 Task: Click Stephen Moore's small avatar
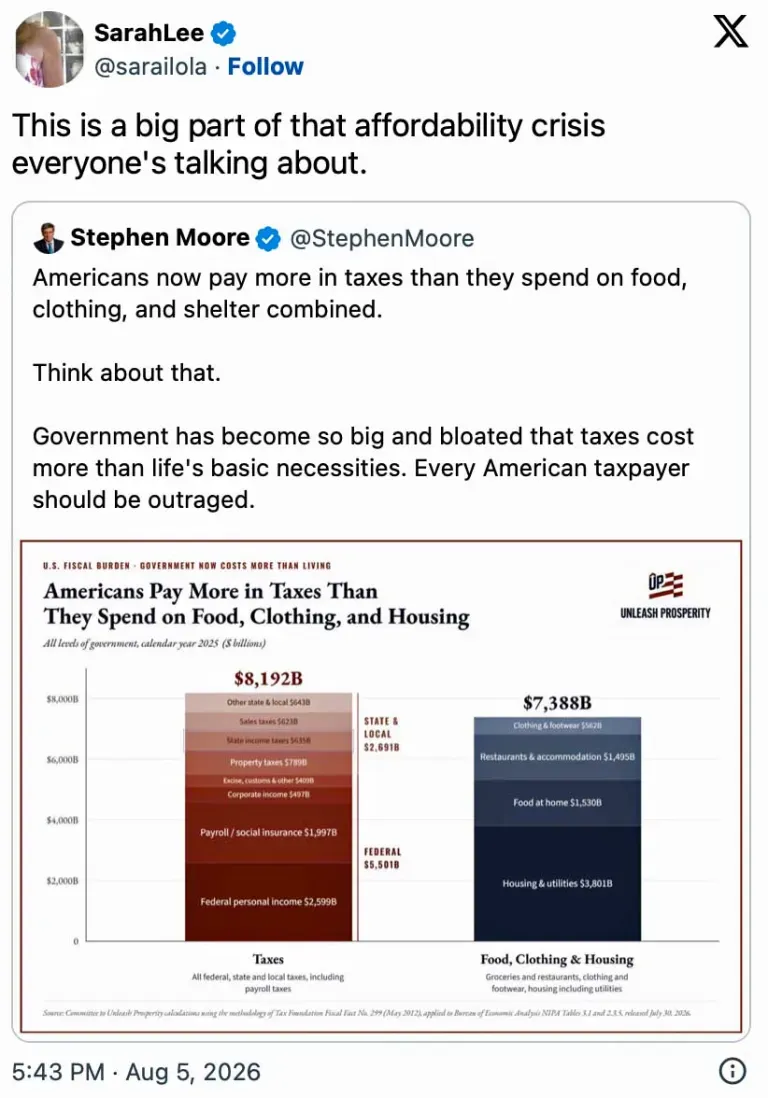[x=48, y=238]
